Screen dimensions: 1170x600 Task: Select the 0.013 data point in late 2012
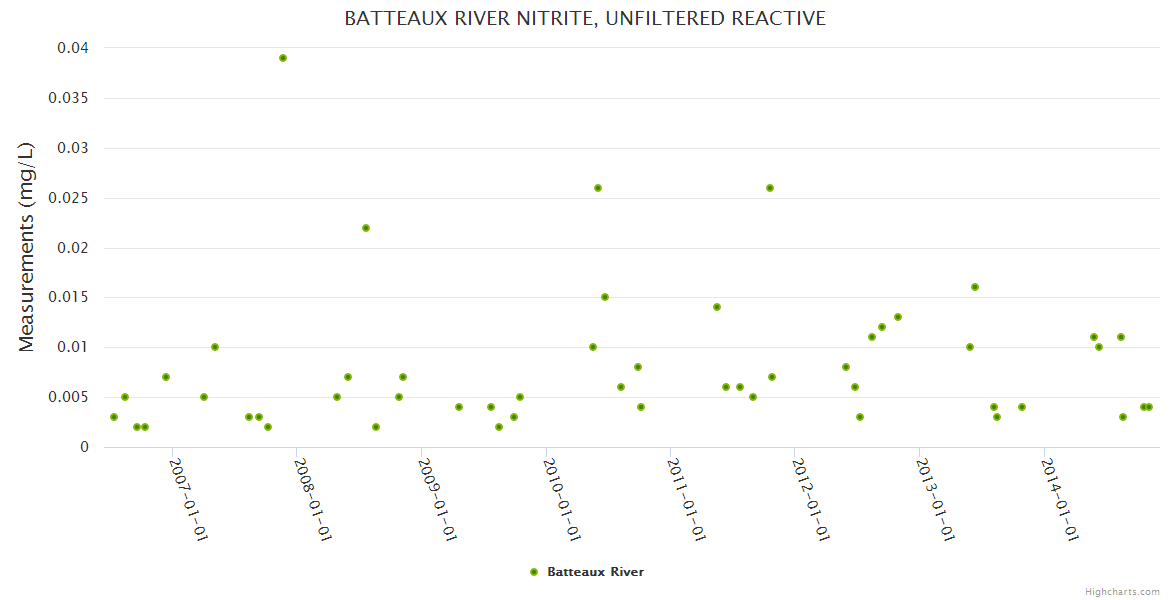(898, 317)
